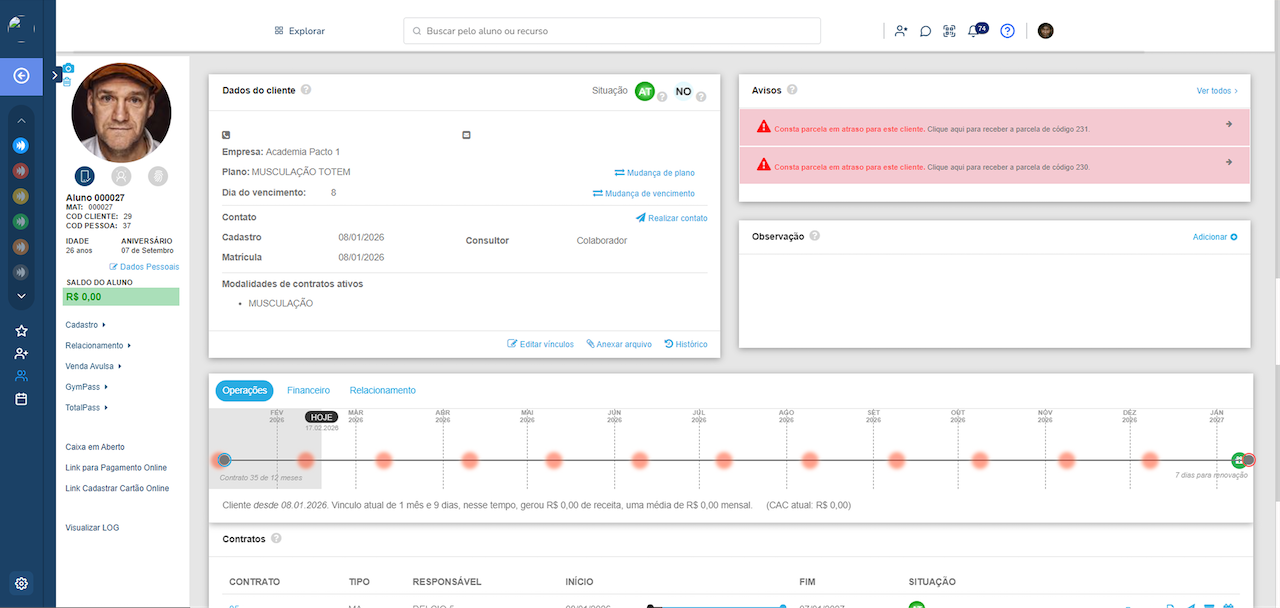Screen dimensions: 1280x608
Task: Open the QR code scanner icon
Action: pos(949,31)
